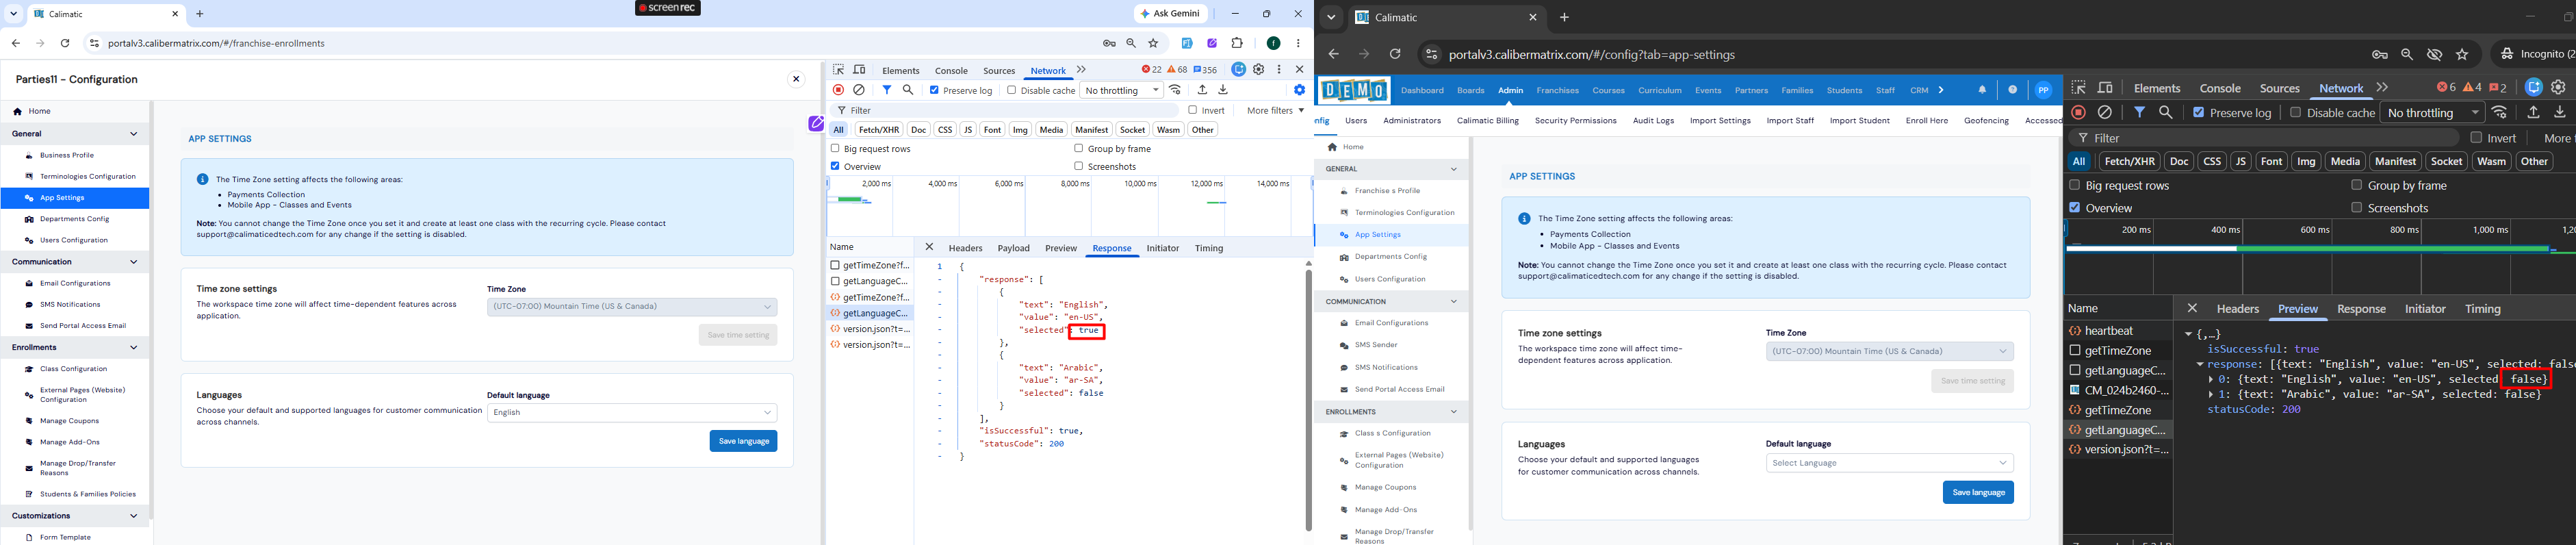Viewport: 2576px width, 545px height.
Task: Open Time Zone dropdown in left window
Action: pos(632,307)
